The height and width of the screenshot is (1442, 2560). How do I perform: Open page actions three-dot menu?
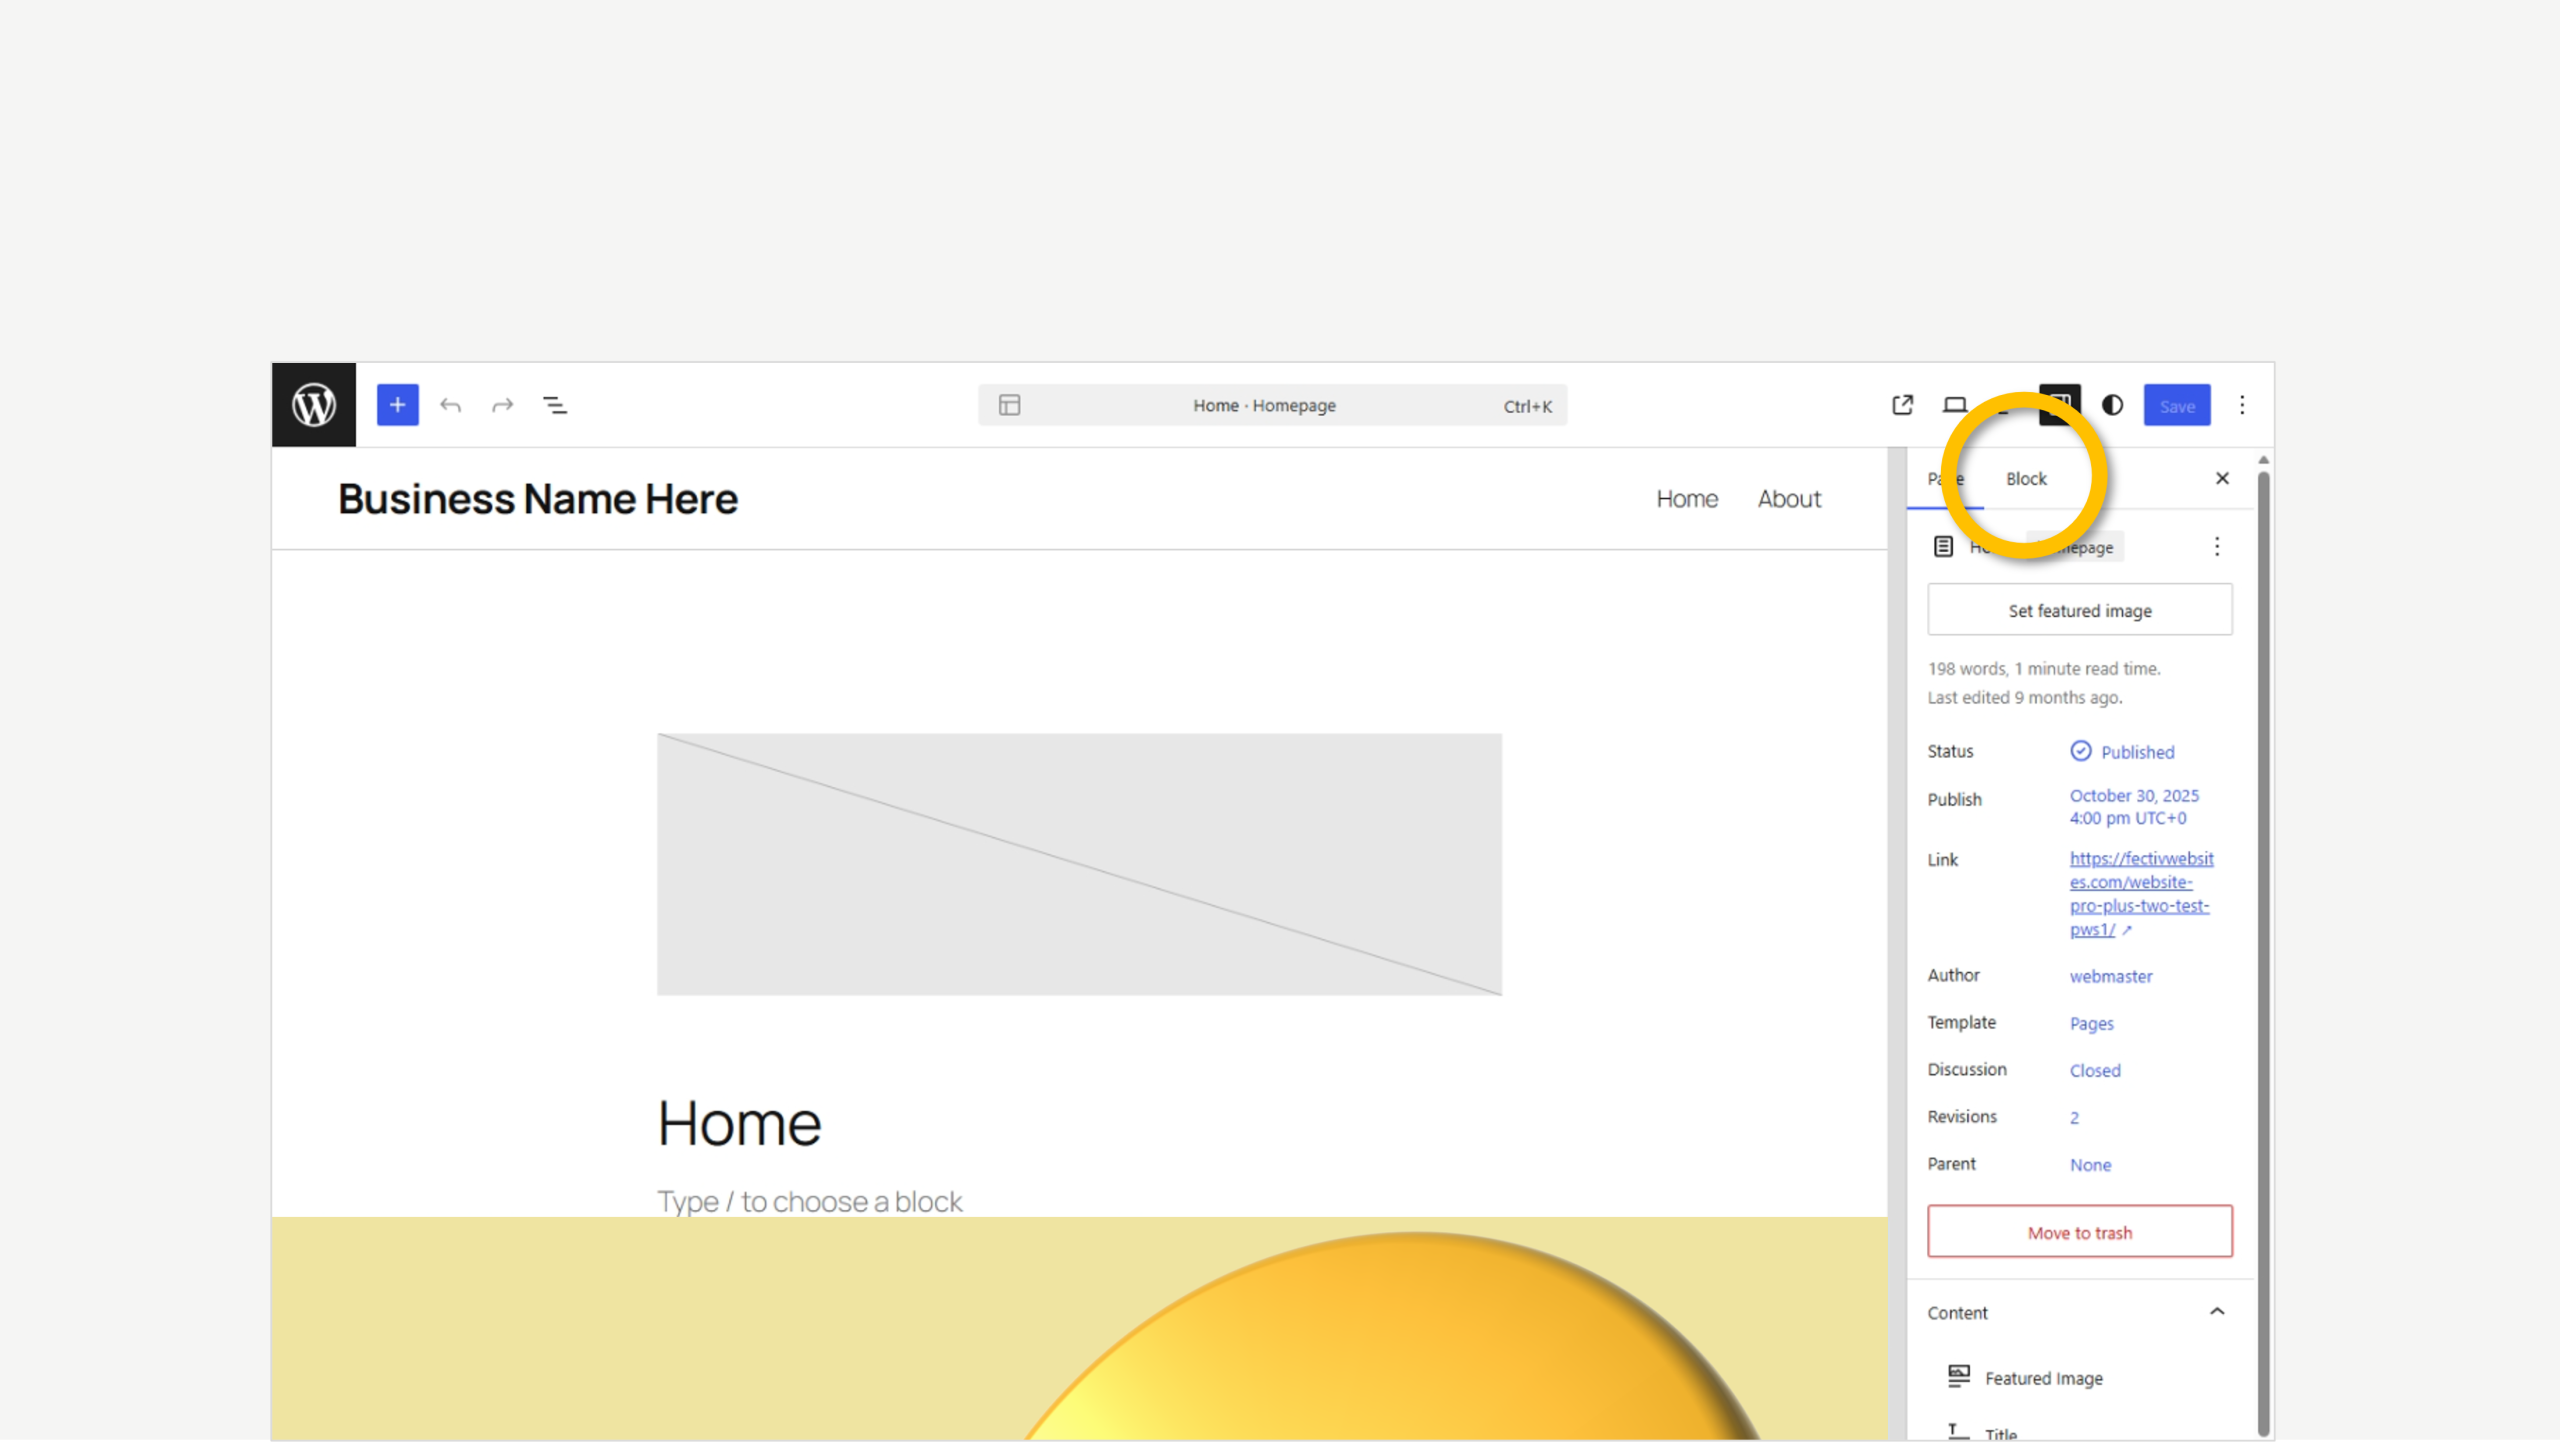[2217, 546]
